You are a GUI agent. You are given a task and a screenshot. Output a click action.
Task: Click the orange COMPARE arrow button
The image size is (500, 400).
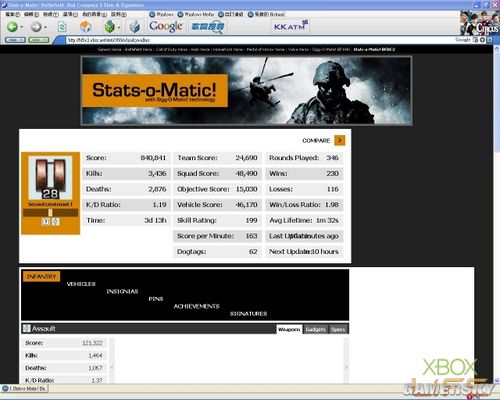340,140
